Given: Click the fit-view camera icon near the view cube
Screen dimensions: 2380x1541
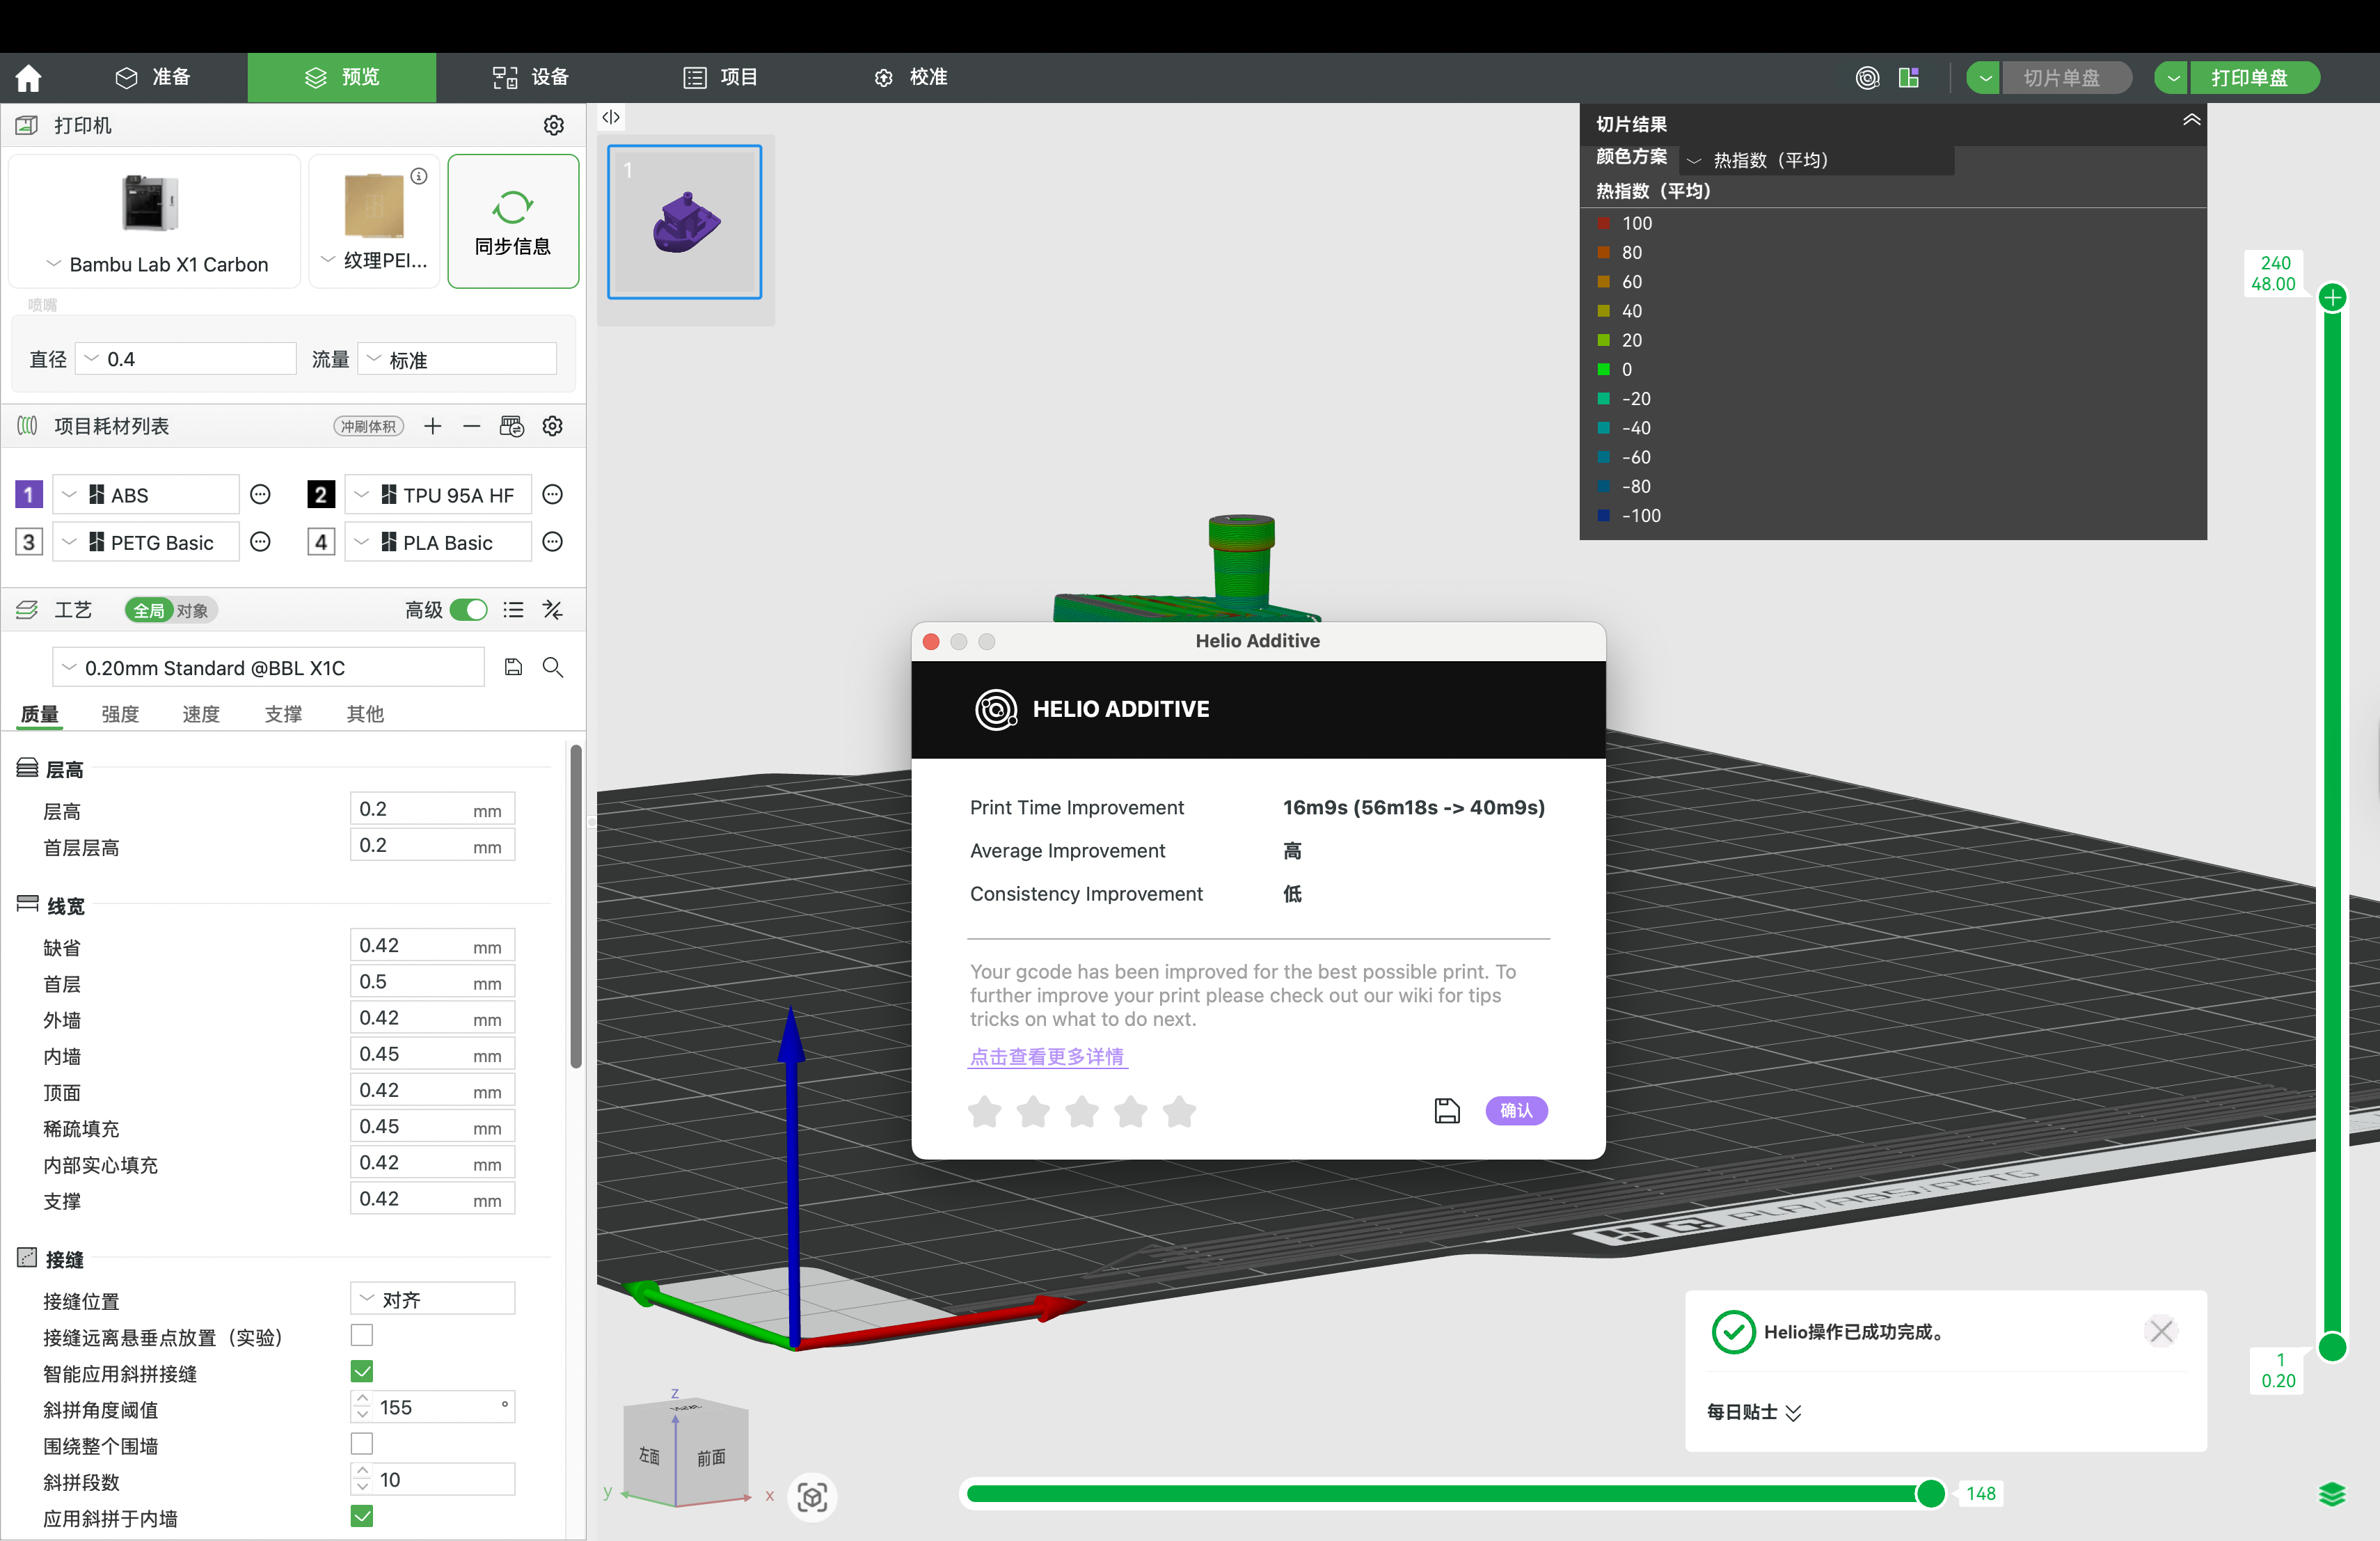Looking at the screenshot, I should 812,1497.
